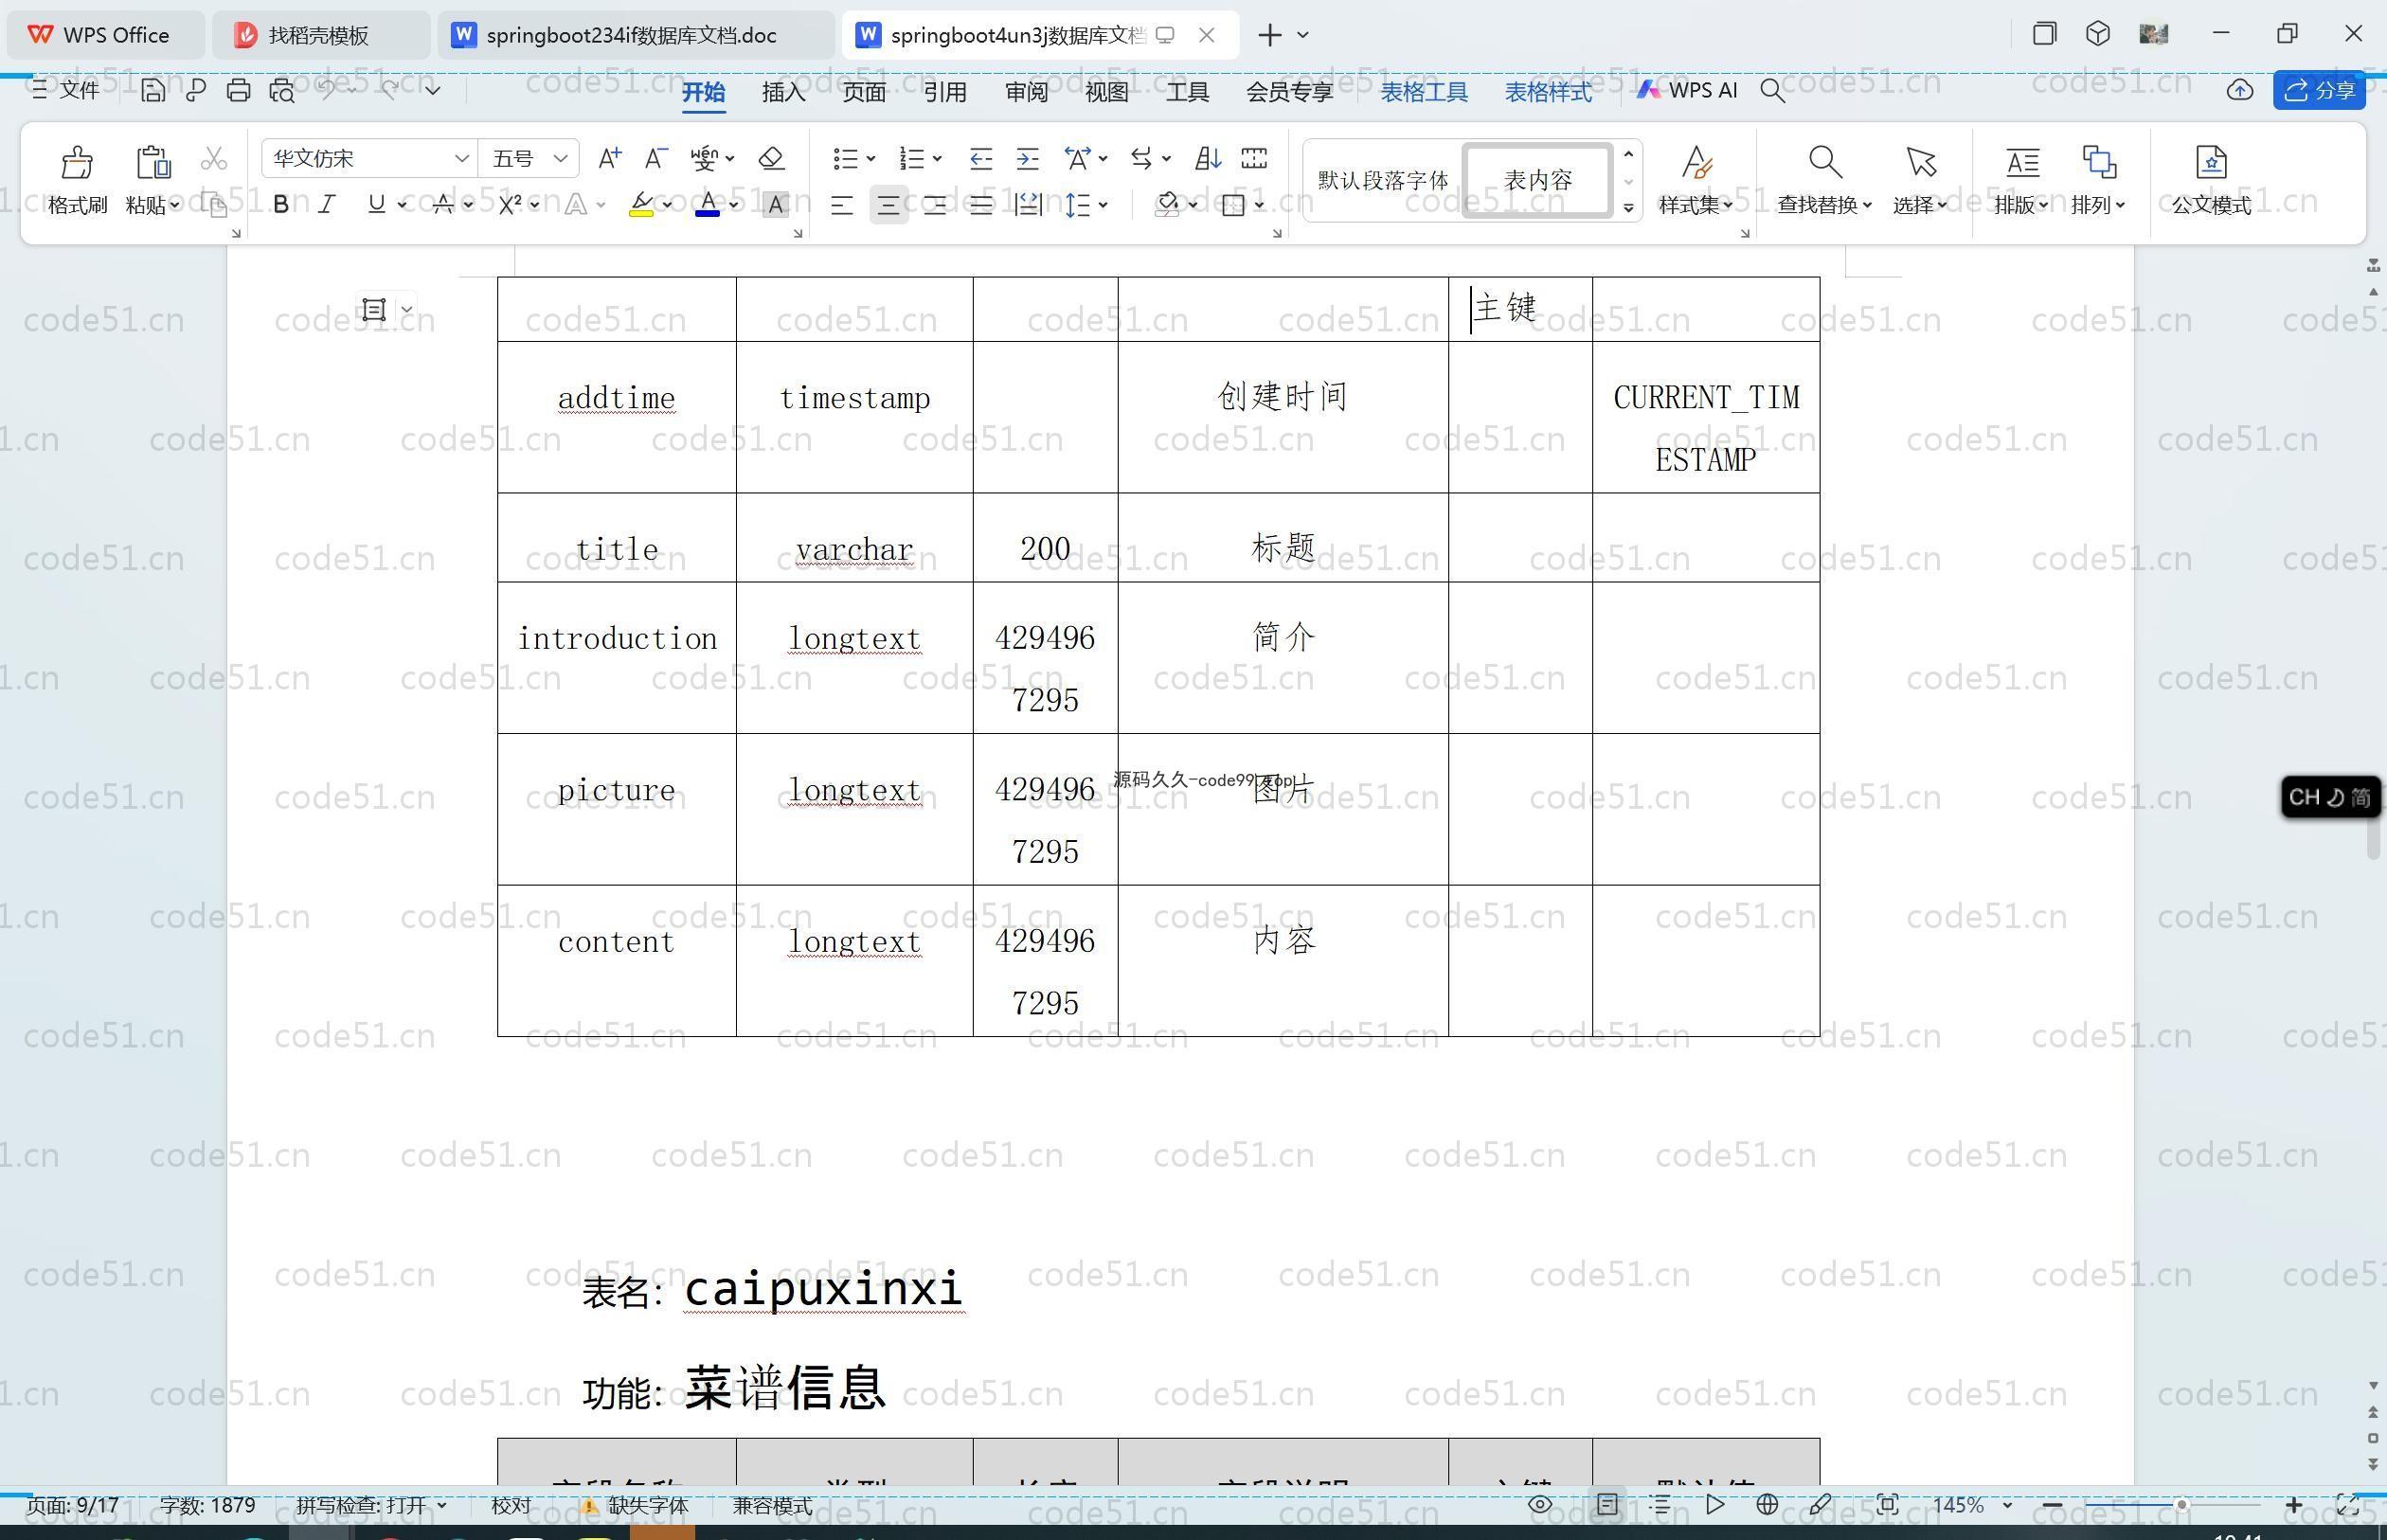Click the cloud upload icon
This screenshot has width=2387, height=1540.
(2239, 91)
